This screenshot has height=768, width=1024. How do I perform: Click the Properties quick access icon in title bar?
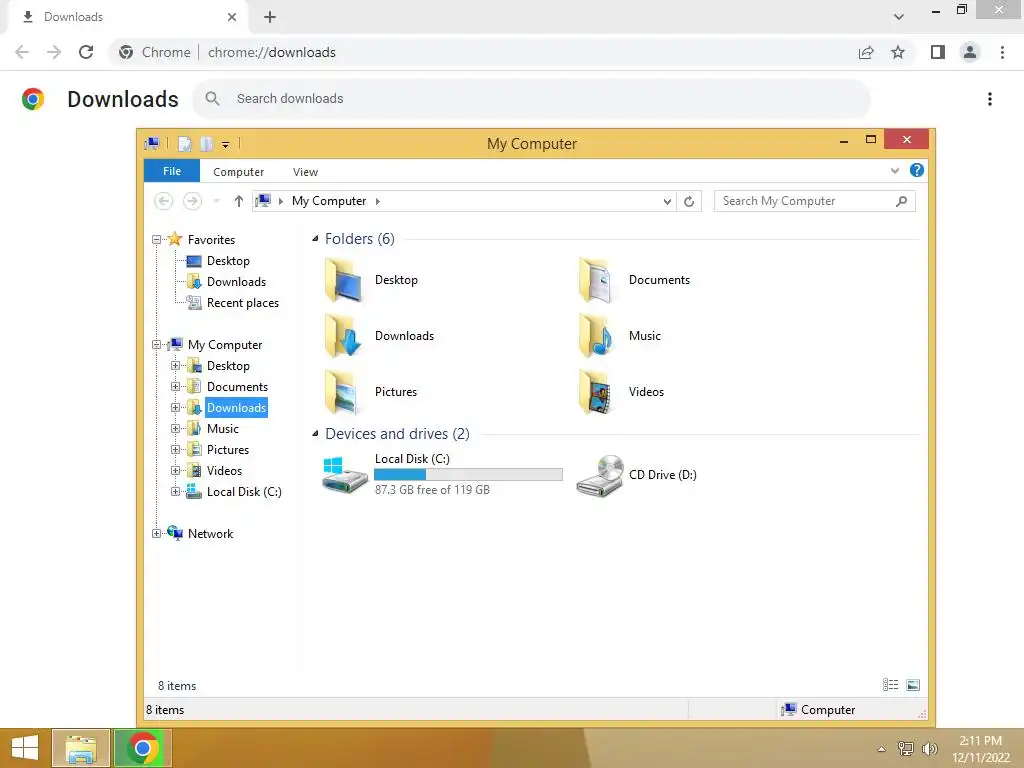pyautogui.click(x=185, y=144)
